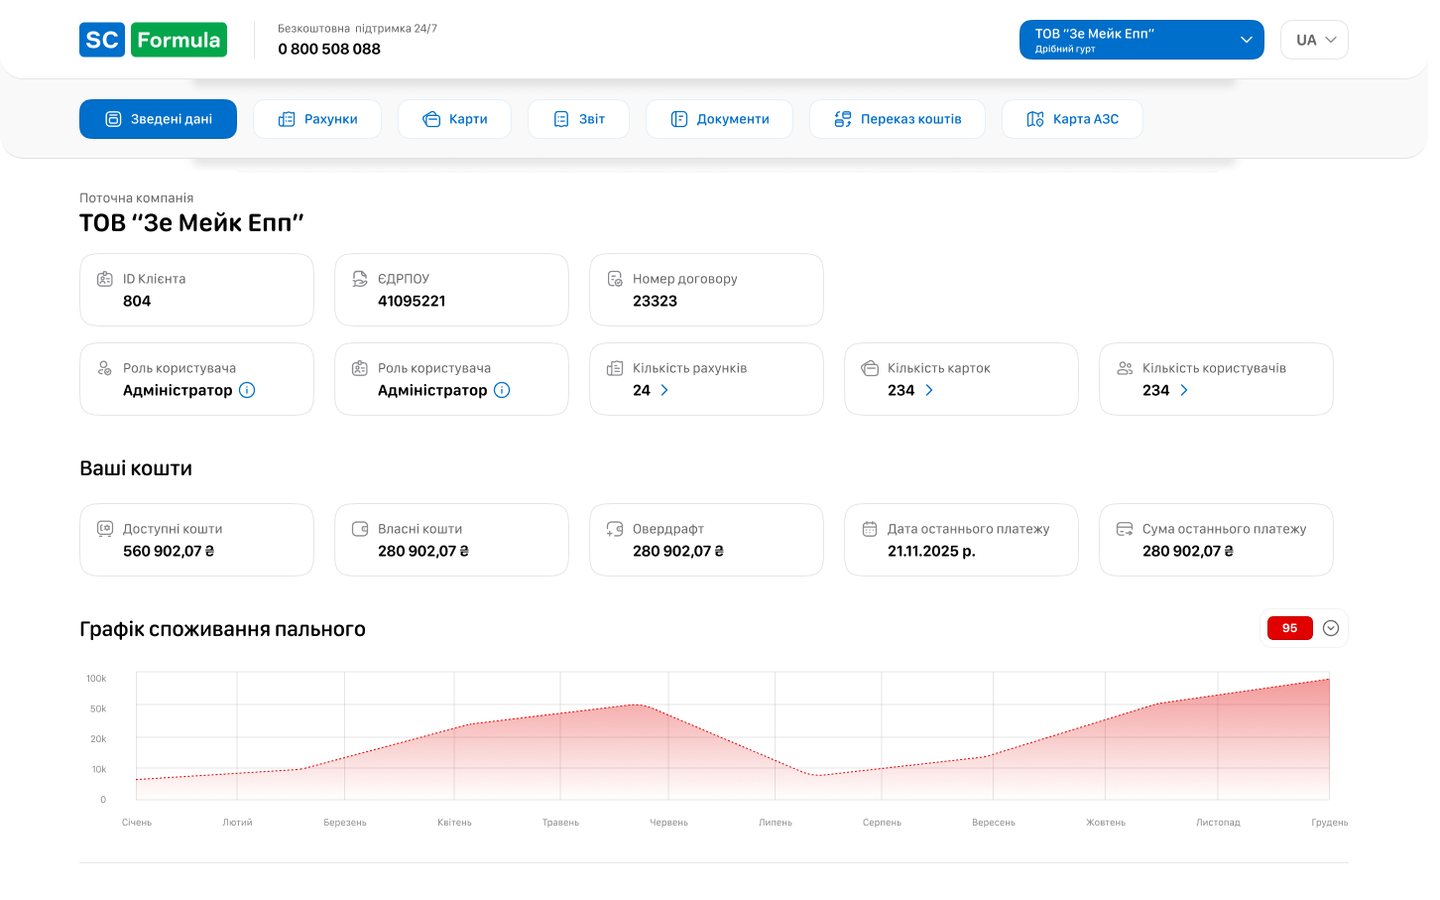The height and width of the screenshot is (900, 1440).
Task: Open the ТОВ "Зе Мейк Епп" company selector
Action: click(1142, 40)
